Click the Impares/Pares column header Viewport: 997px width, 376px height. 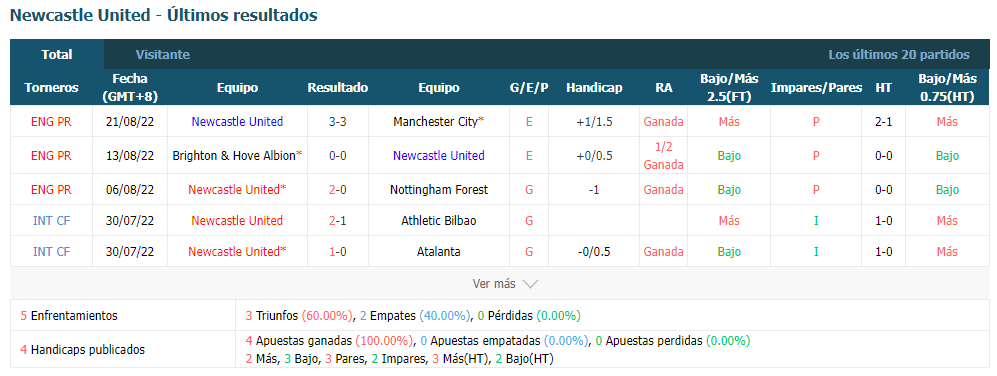point(816,88)
